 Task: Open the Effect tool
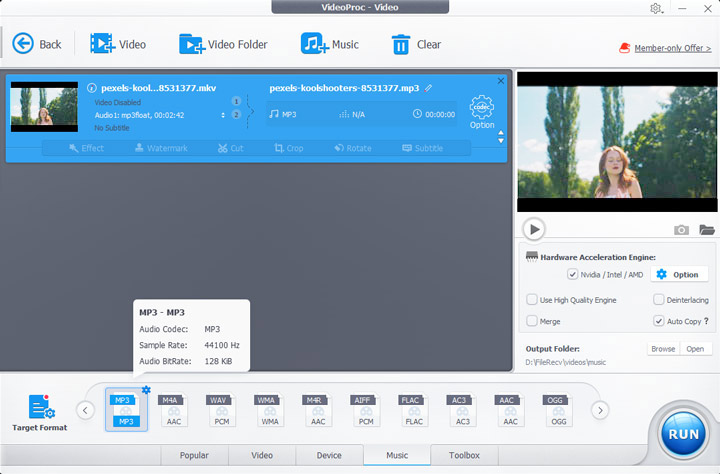[86, 148]
